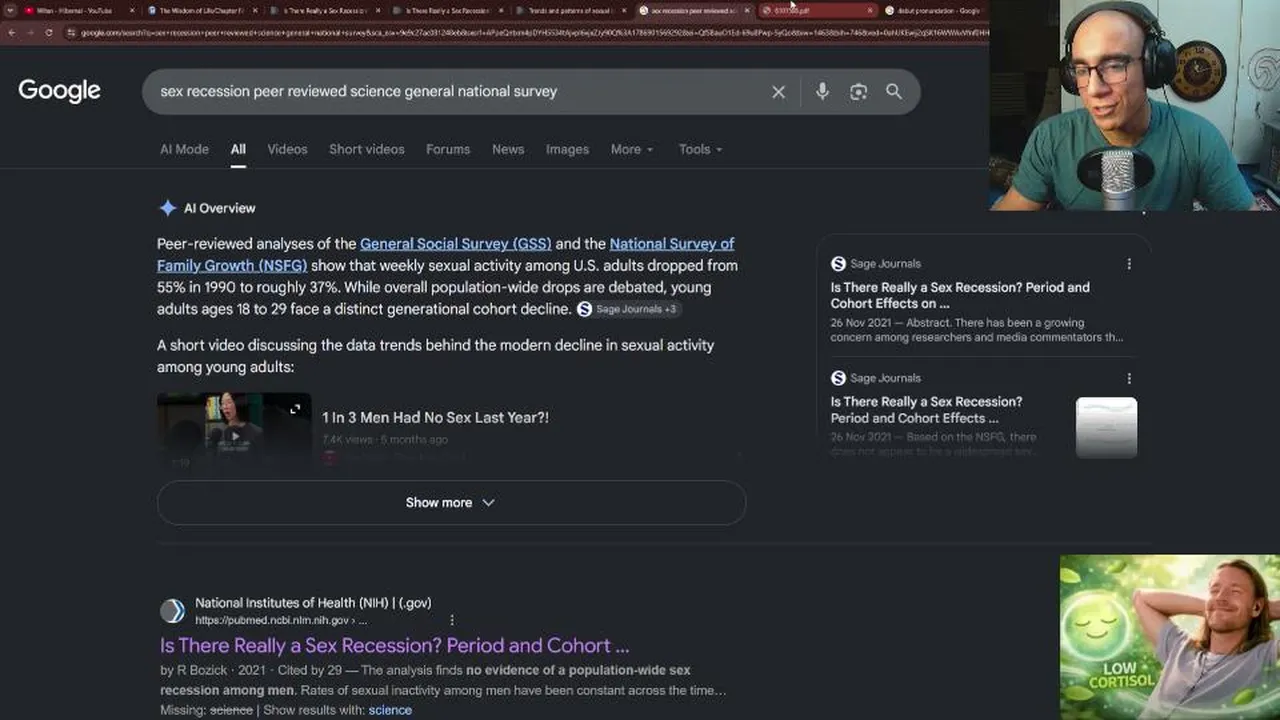This screenshot has width=1280, height=720.
Task: Submit search with the magnifying glass icon
Action: pyautogui.click(x=894, y=92)
